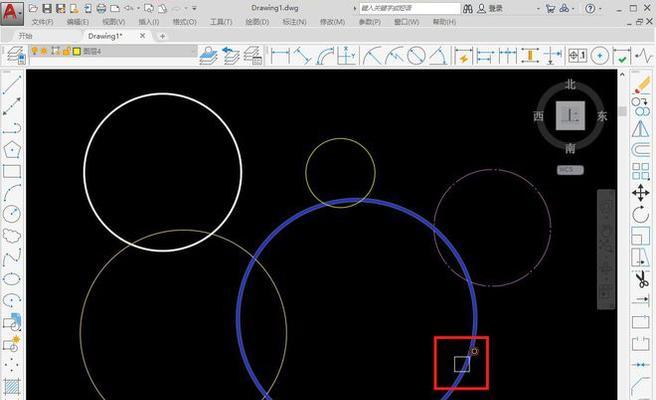
Task: Toggle the layer freeze sun icon
Action: 44,51
